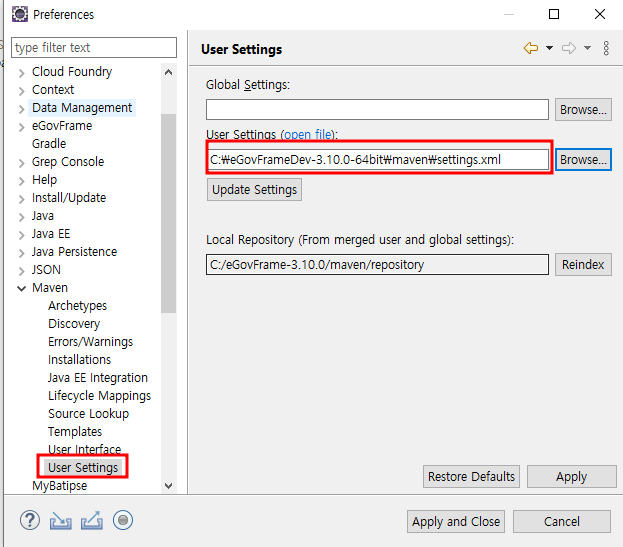Image resolution: width=623 pixels, height=547 pixels.
Task: Select Install/Update in the tree
Action: tap(69, 197)
